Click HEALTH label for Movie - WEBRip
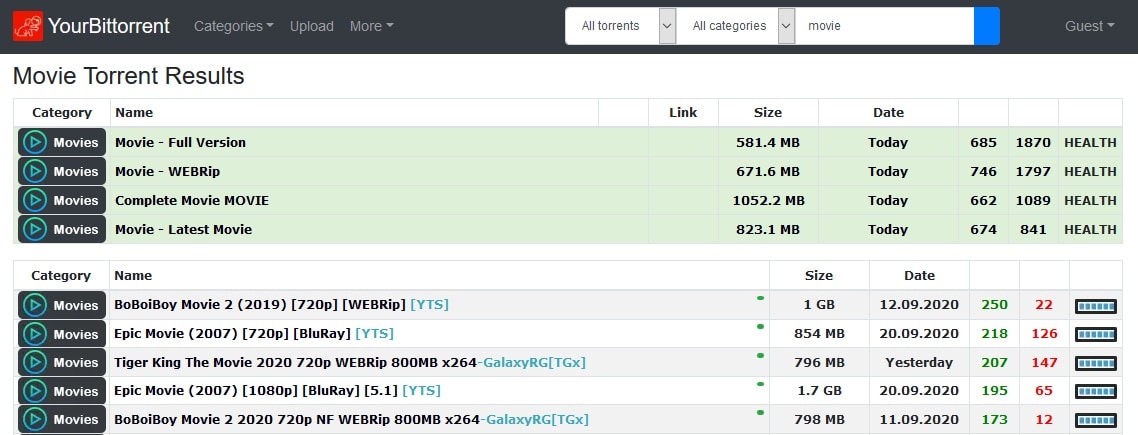1138x435 pixels. coord(1090,171)
